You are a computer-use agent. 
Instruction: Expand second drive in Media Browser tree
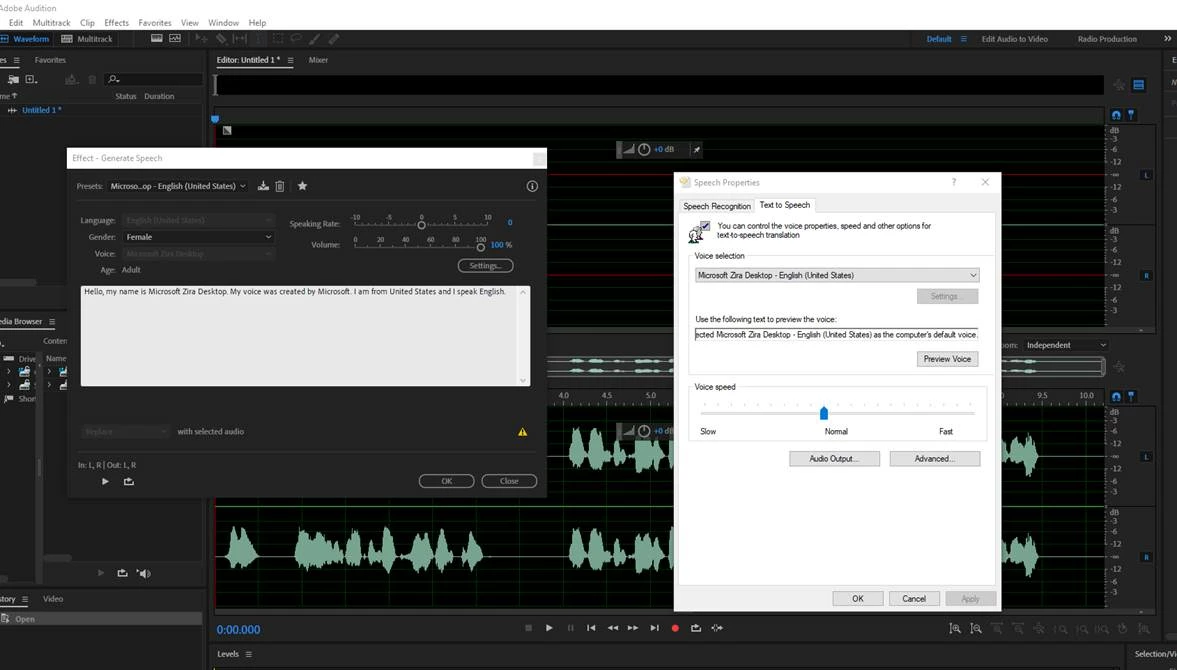[9, 385]
